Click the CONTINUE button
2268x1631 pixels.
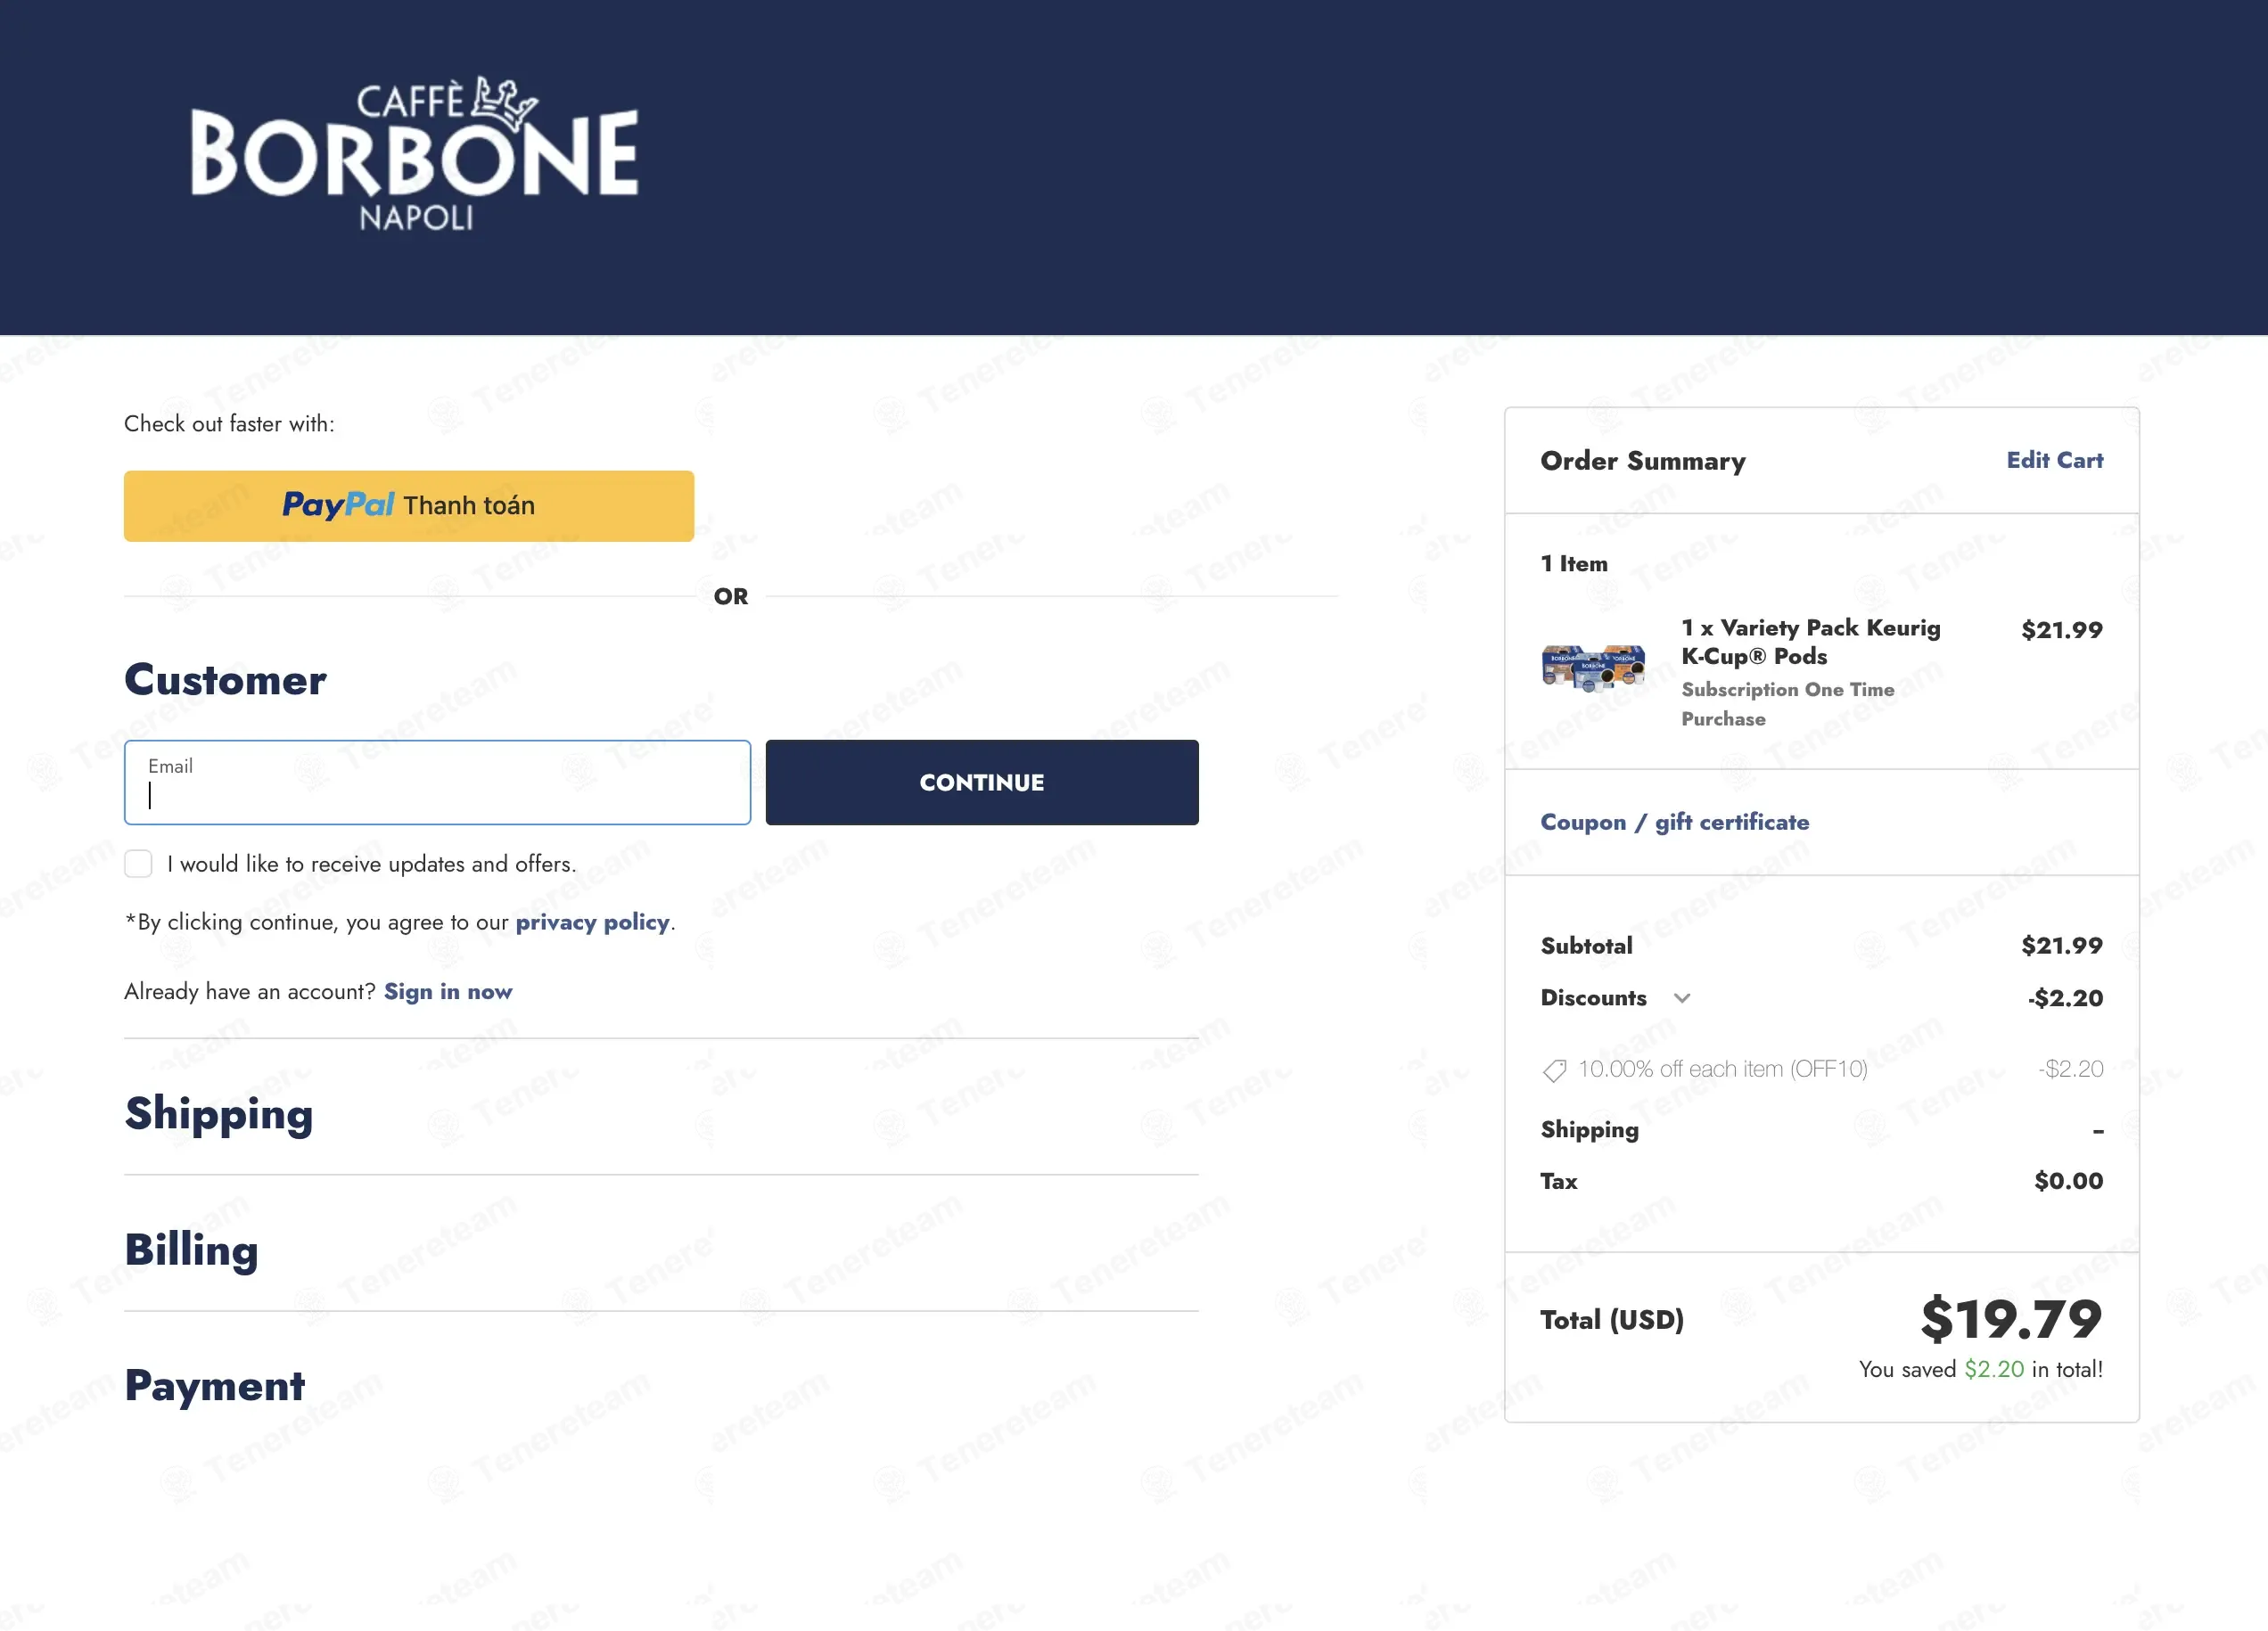click(982, 783)
